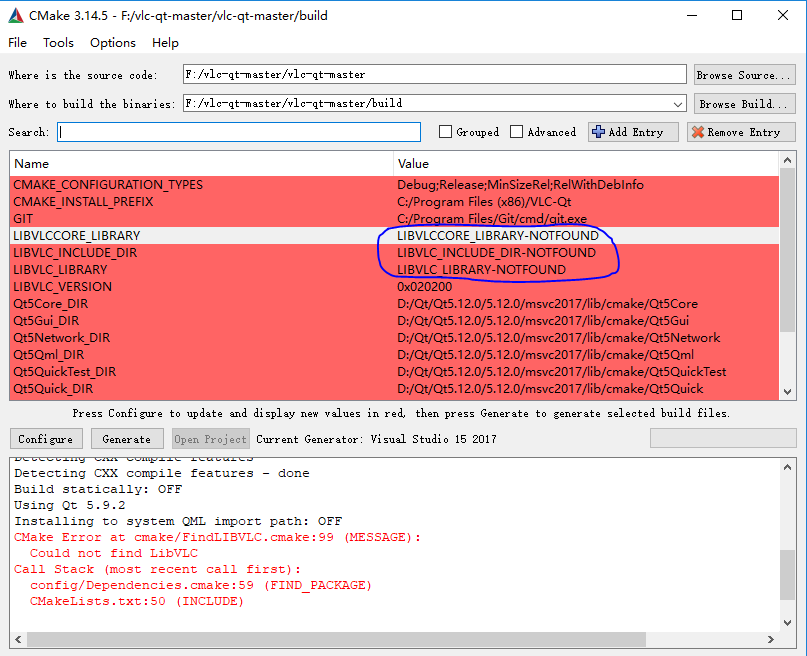Screen dimensions: 807x656
Task: Click the Qt5Core cmake path value
Action: pyautogui.click(x=548, y=304)
